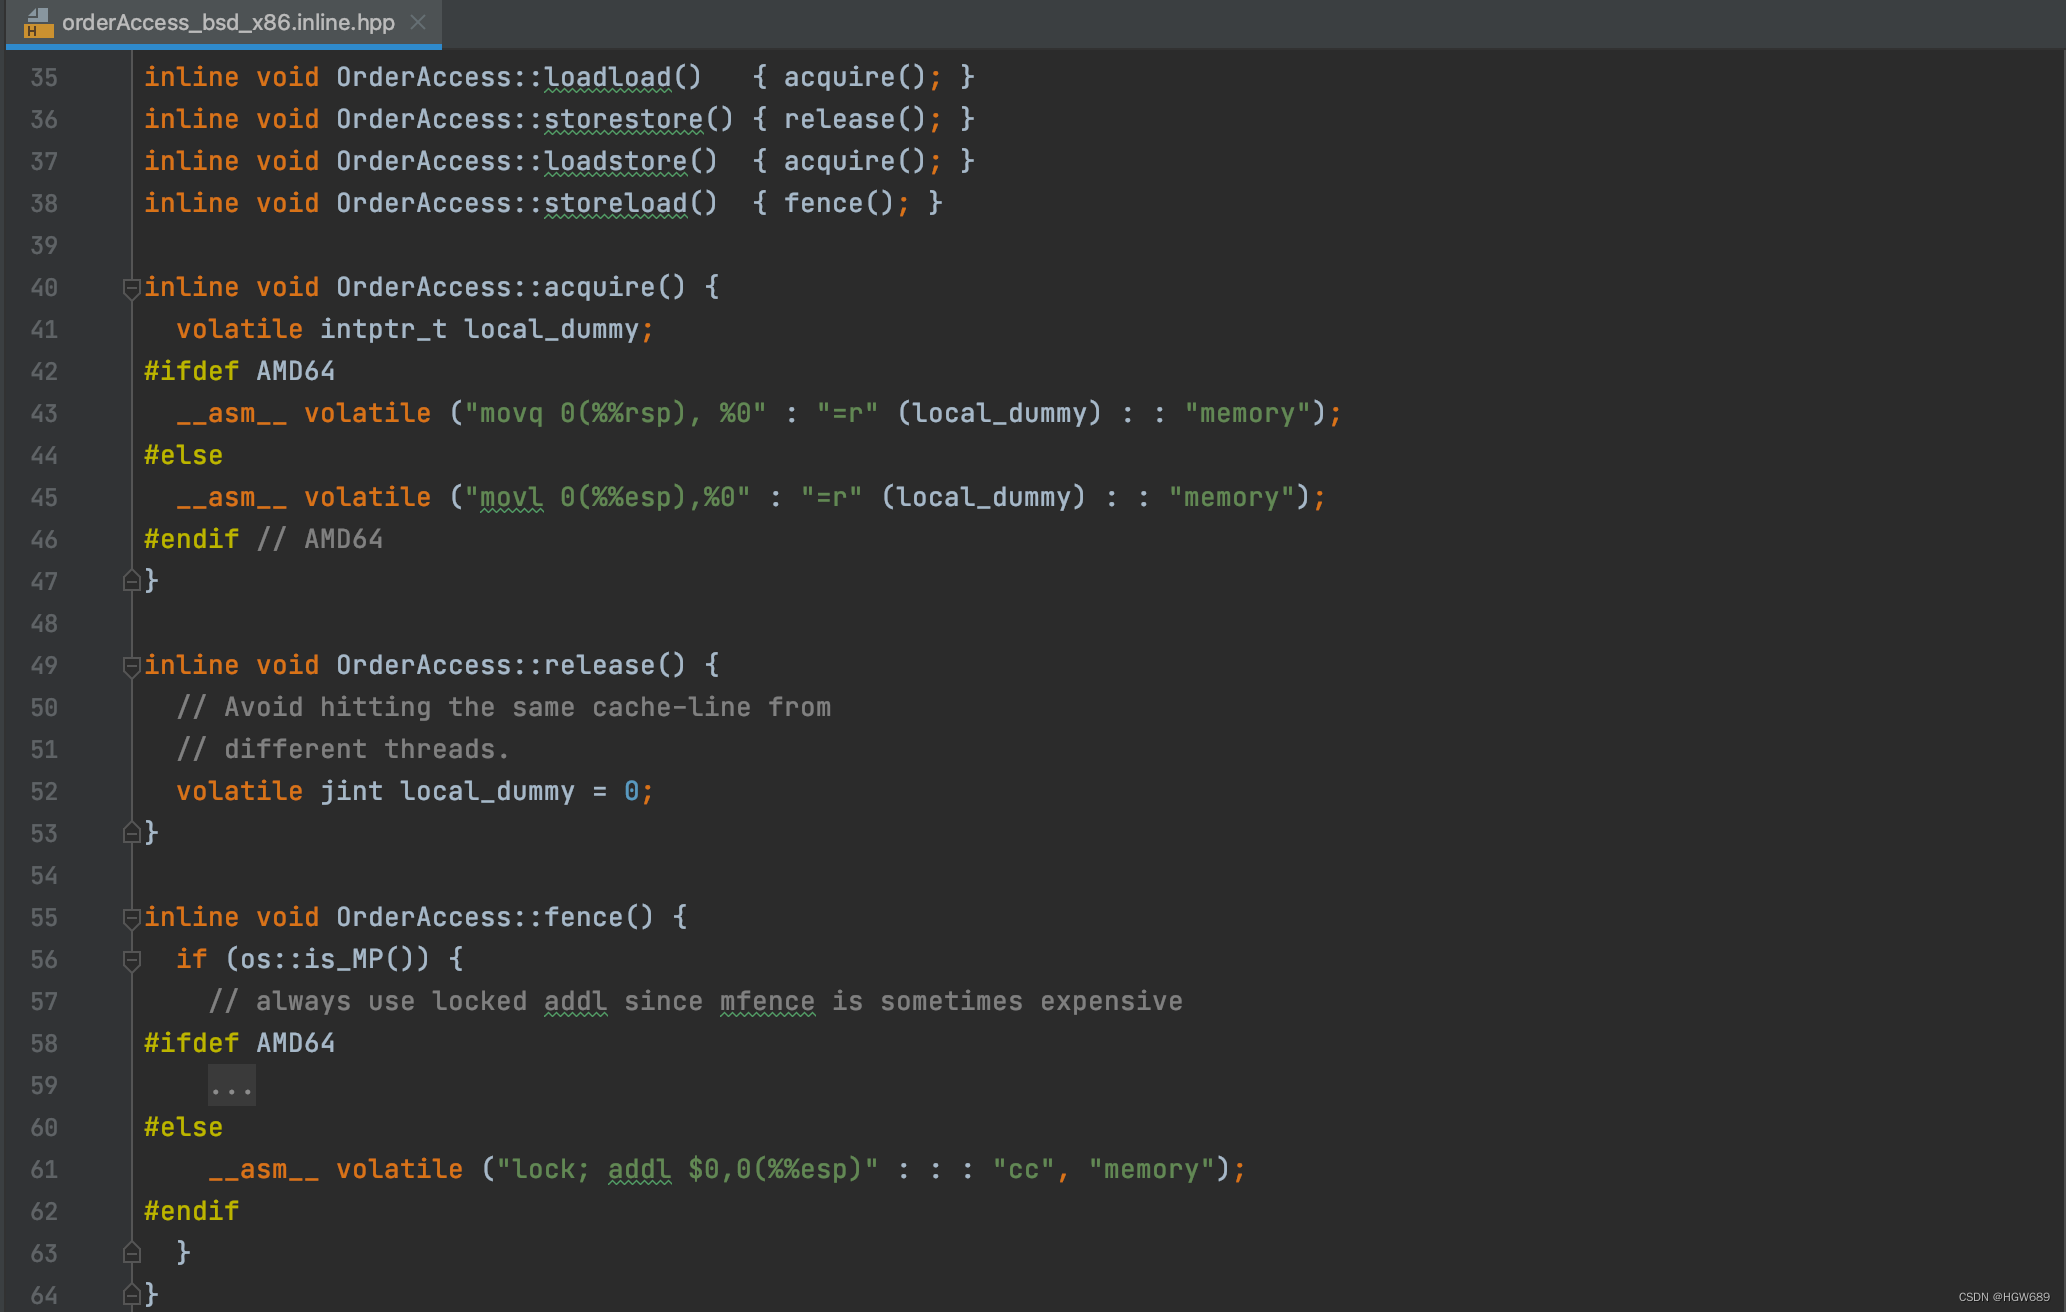Click fold end marker on line 63
Image resolution: width=2066 pixels, height=1312 pixels.
[131, 1253]
